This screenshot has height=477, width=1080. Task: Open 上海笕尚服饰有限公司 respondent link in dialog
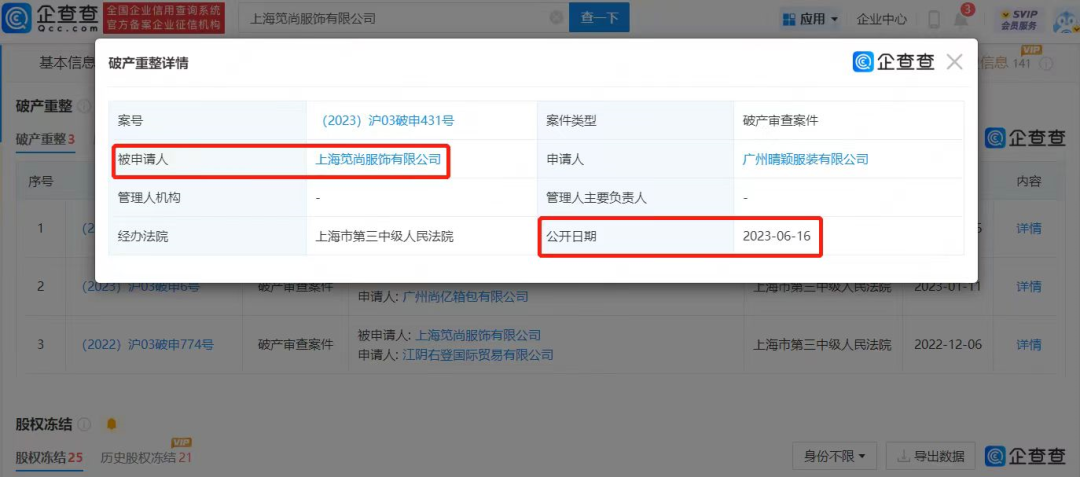coord(378,159)
